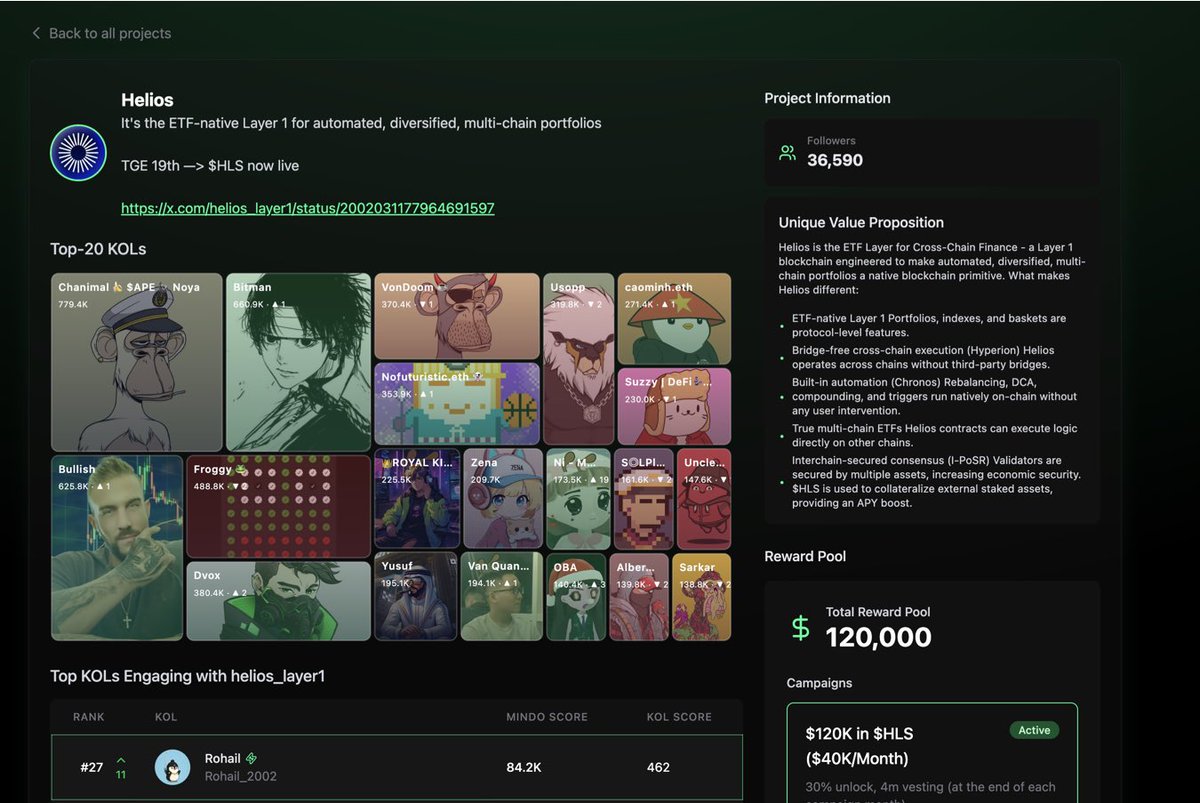Screen dimensions: 1200x803
Task: Click the Reward Pool heading
Action: click(805, 556)
